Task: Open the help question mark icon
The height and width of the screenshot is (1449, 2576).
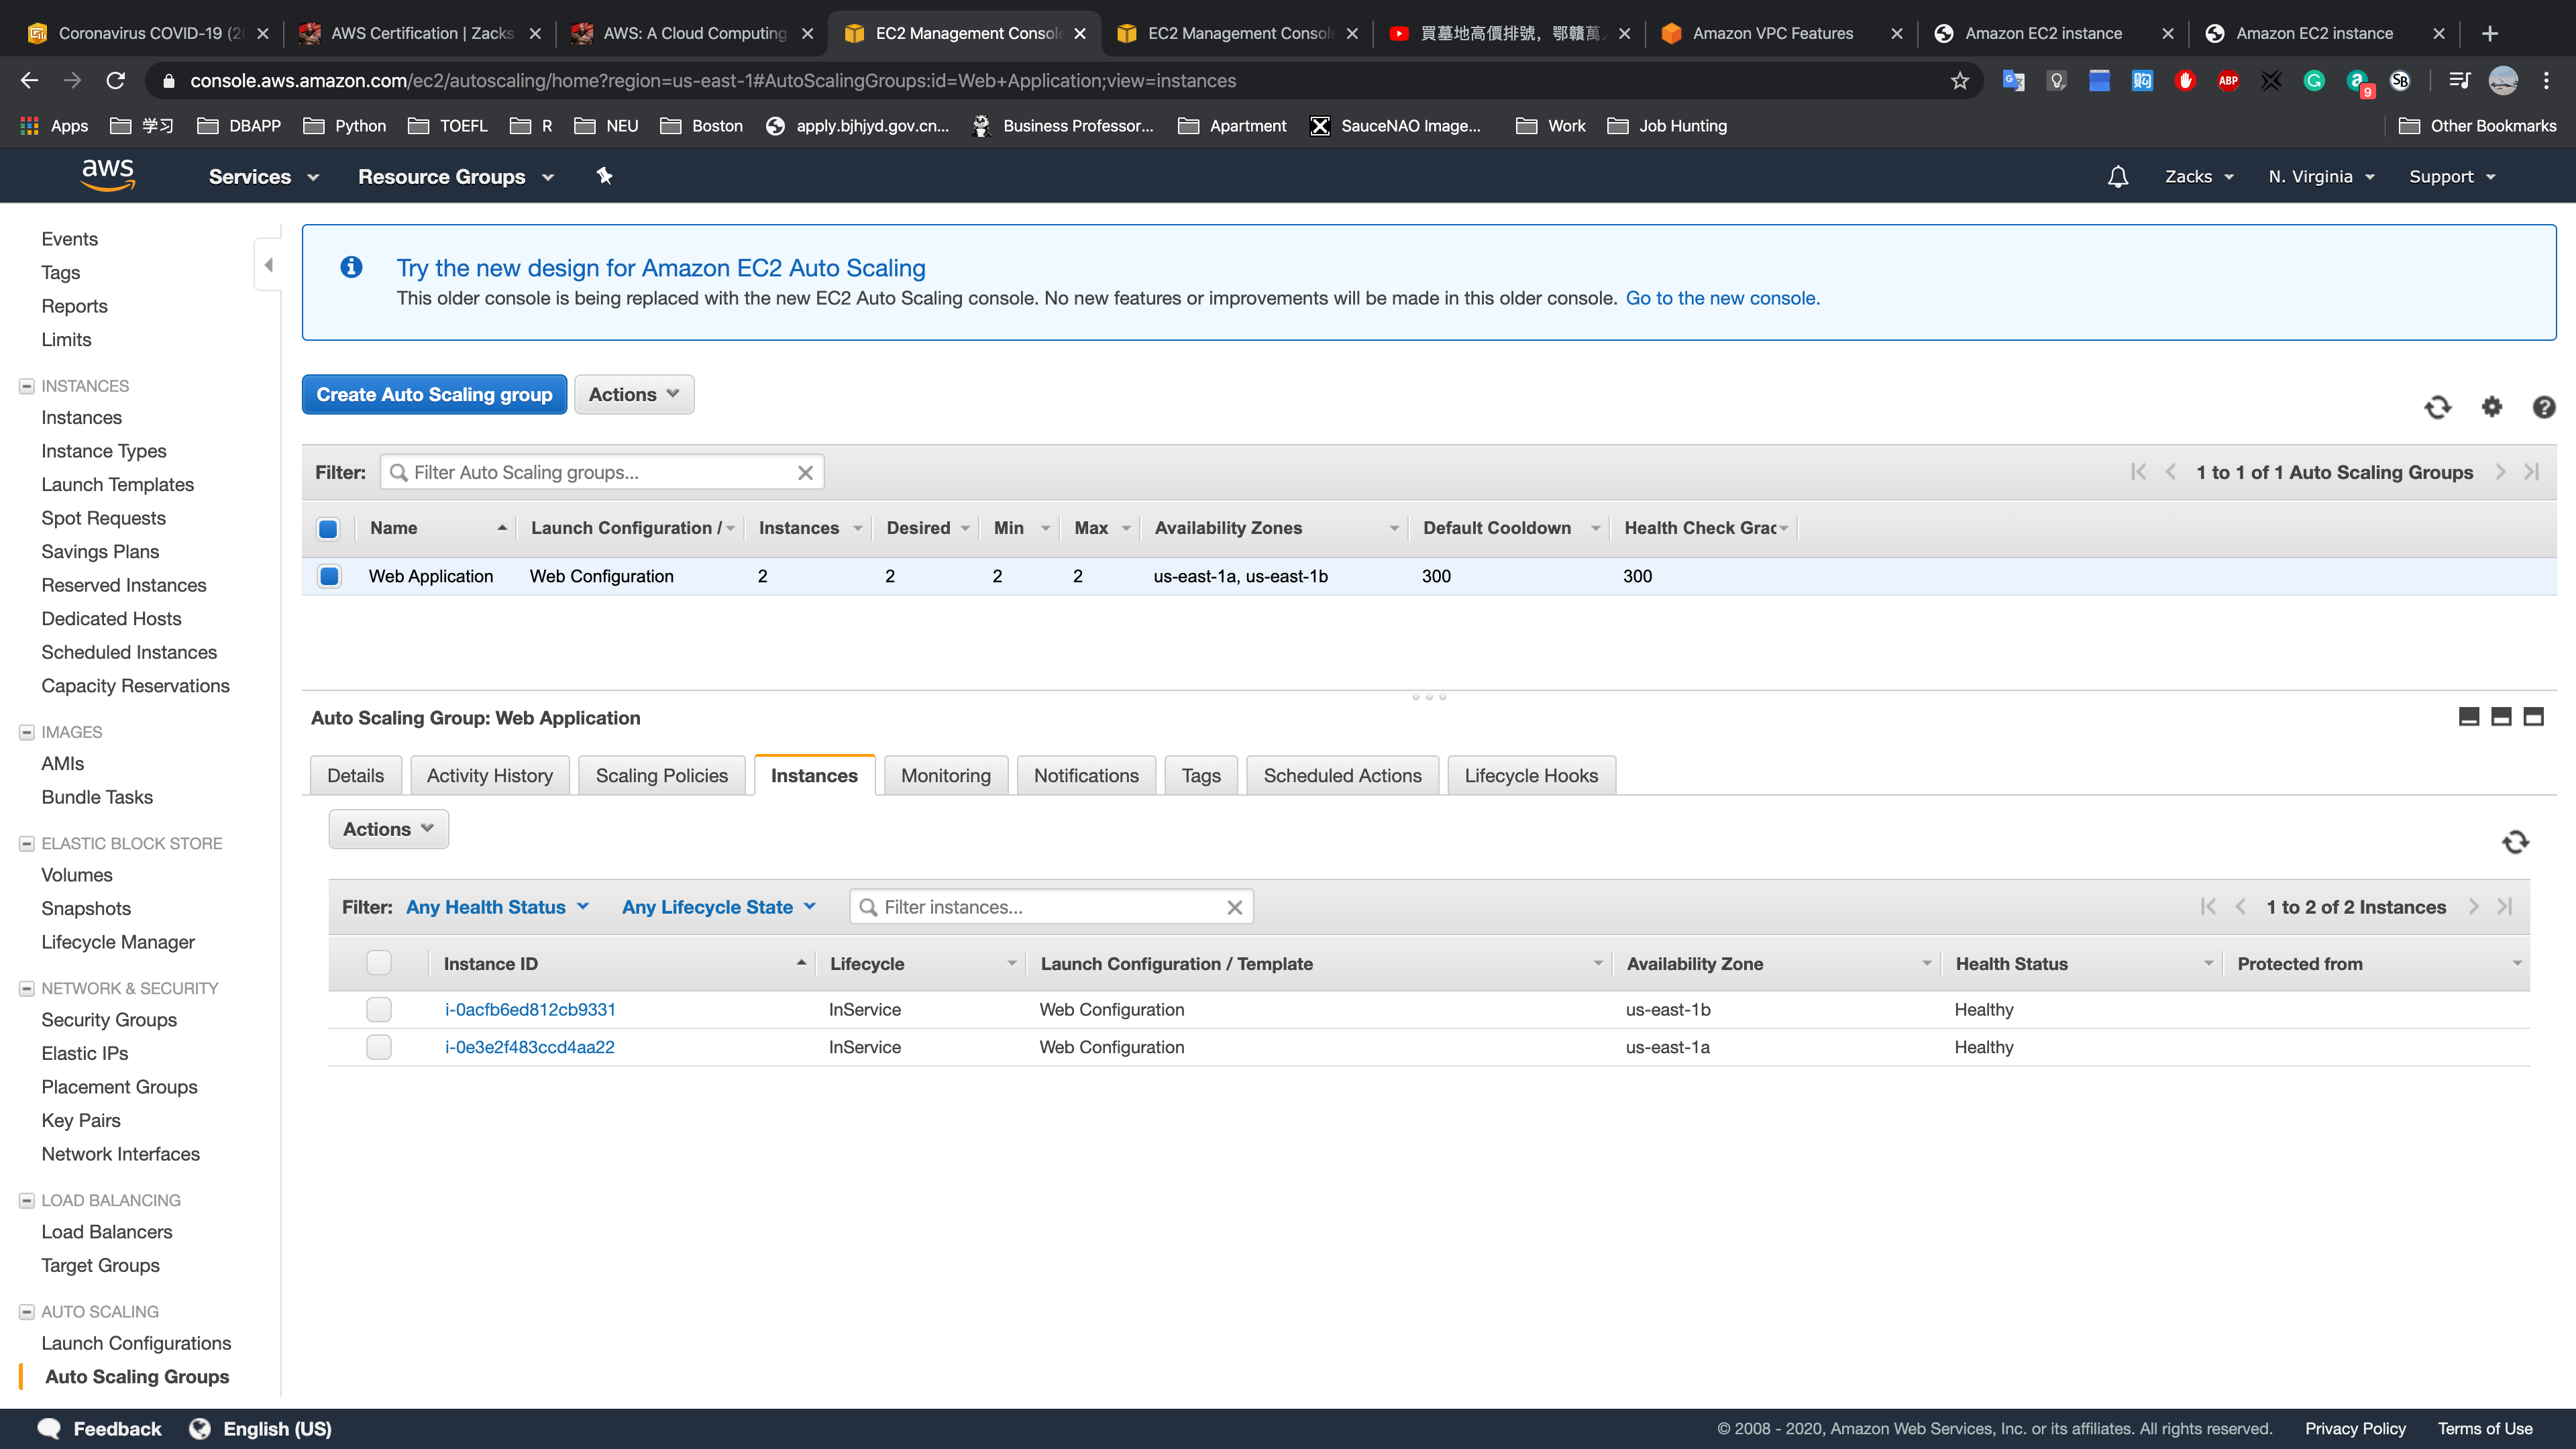Action: 2543,407
